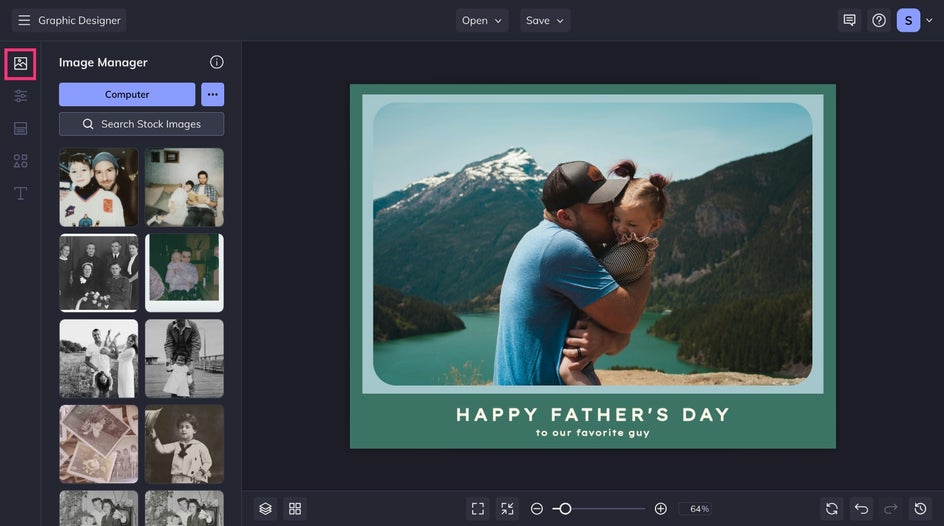Click the Undo arrow icon
The height and width of the screenshot is (526, 944).
[x=861, y=509]
